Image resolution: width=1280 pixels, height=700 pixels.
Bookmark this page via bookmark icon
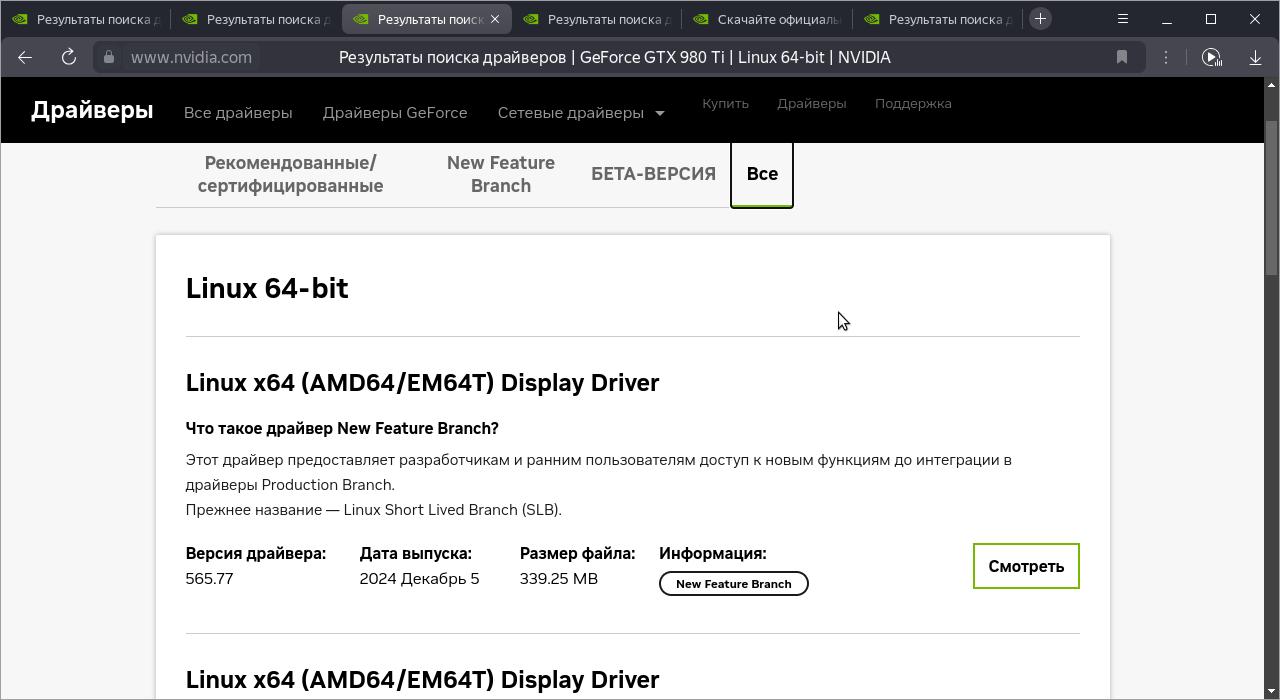[x=1122, y=57]
